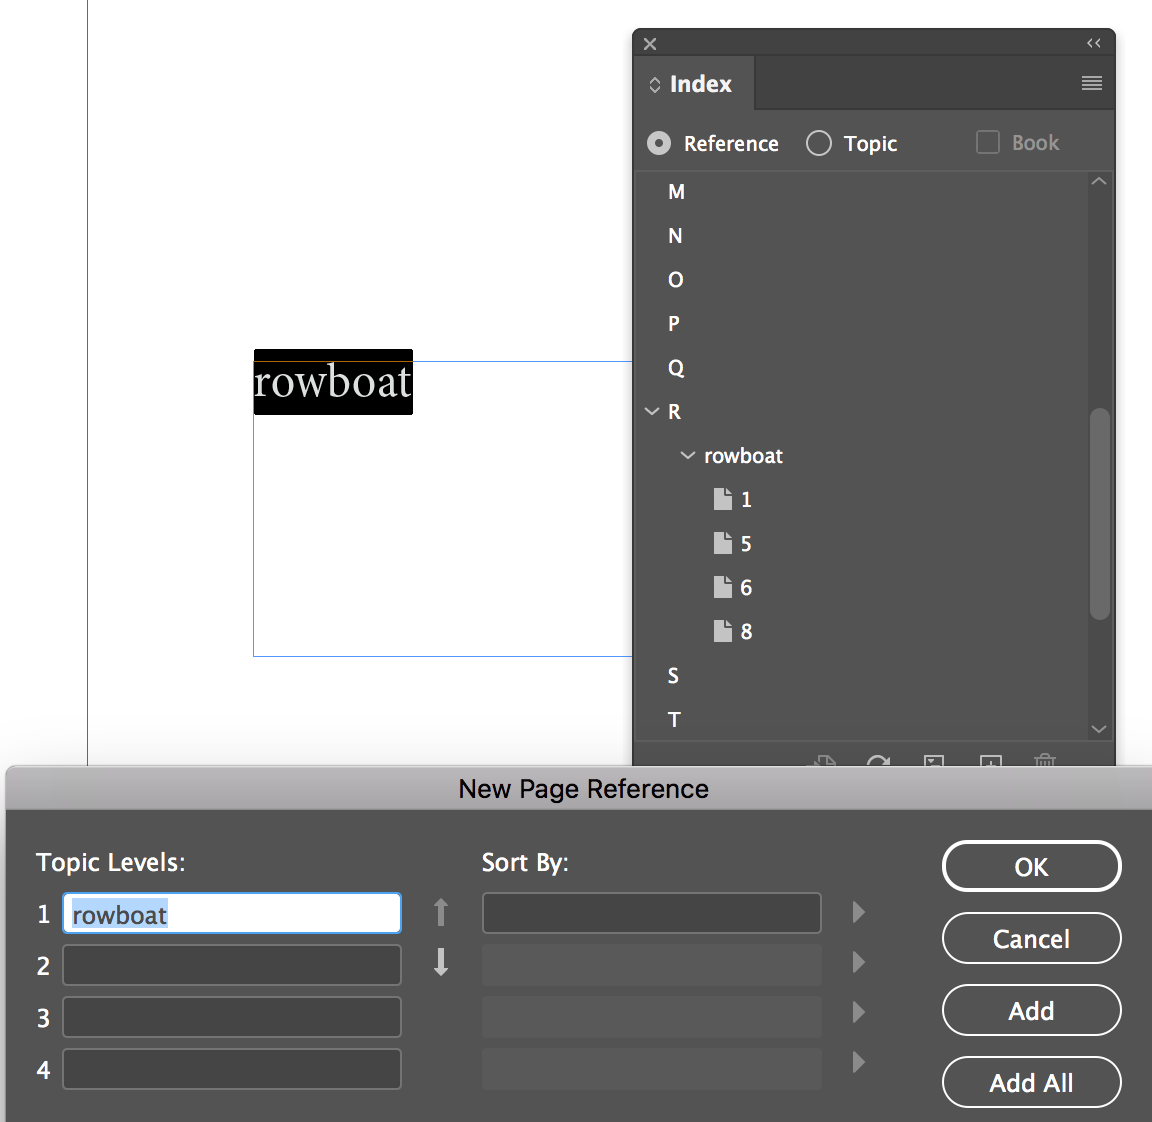Screen dimensions: 1152x1122
Task: Enable the Book checkbox
Action: (987, 142)
